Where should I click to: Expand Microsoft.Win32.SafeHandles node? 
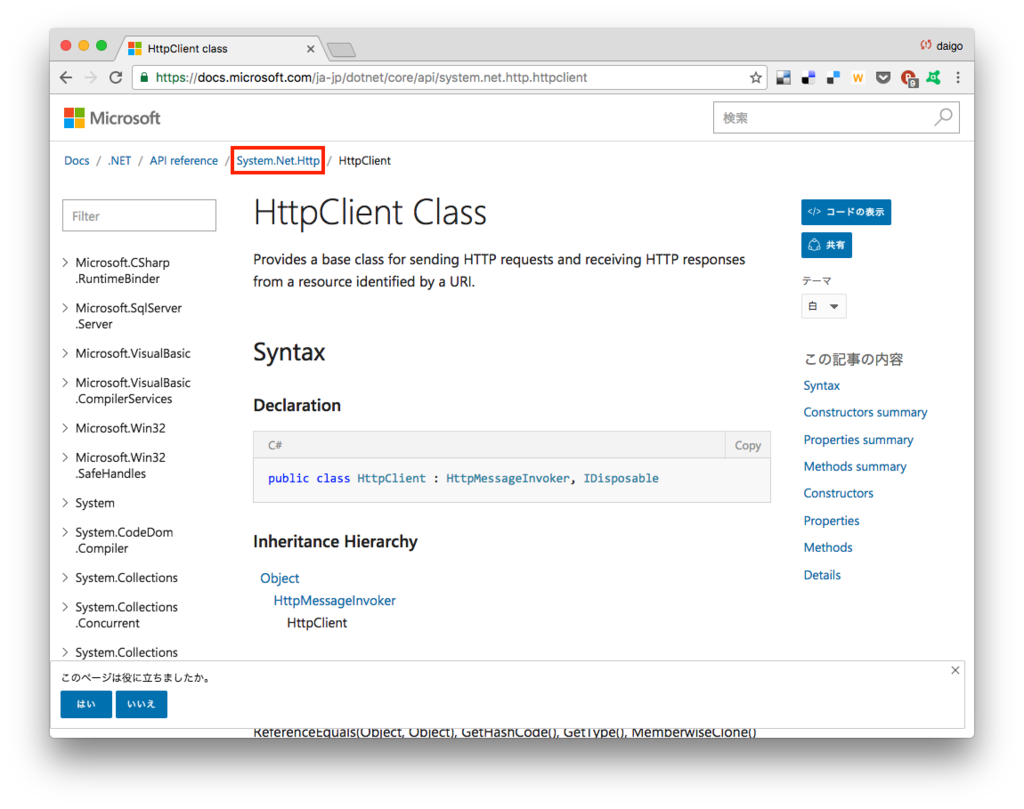[65, 457]
